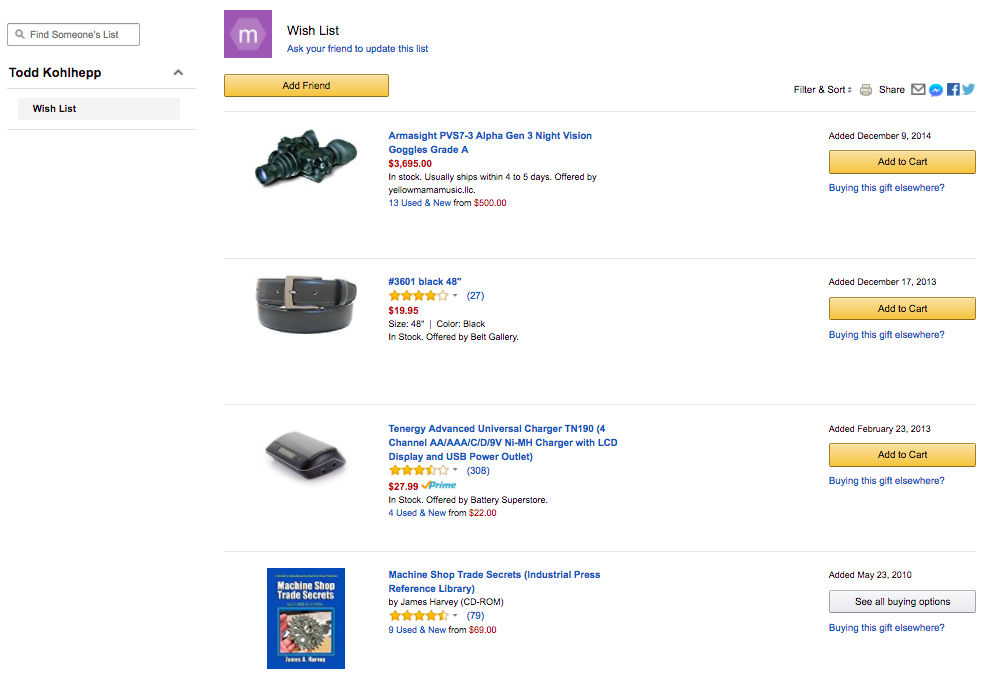Print the wish list using the printer icon
This screenshot has height=690, width=989.
[x=865, y=89]
